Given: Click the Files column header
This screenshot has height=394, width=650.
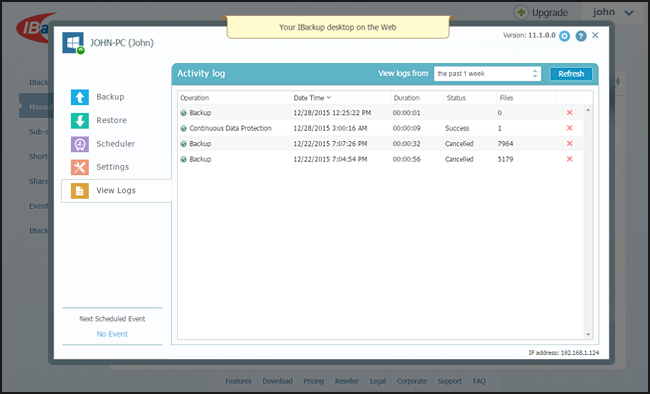Looking at the screenshot, I should point(506,98).
